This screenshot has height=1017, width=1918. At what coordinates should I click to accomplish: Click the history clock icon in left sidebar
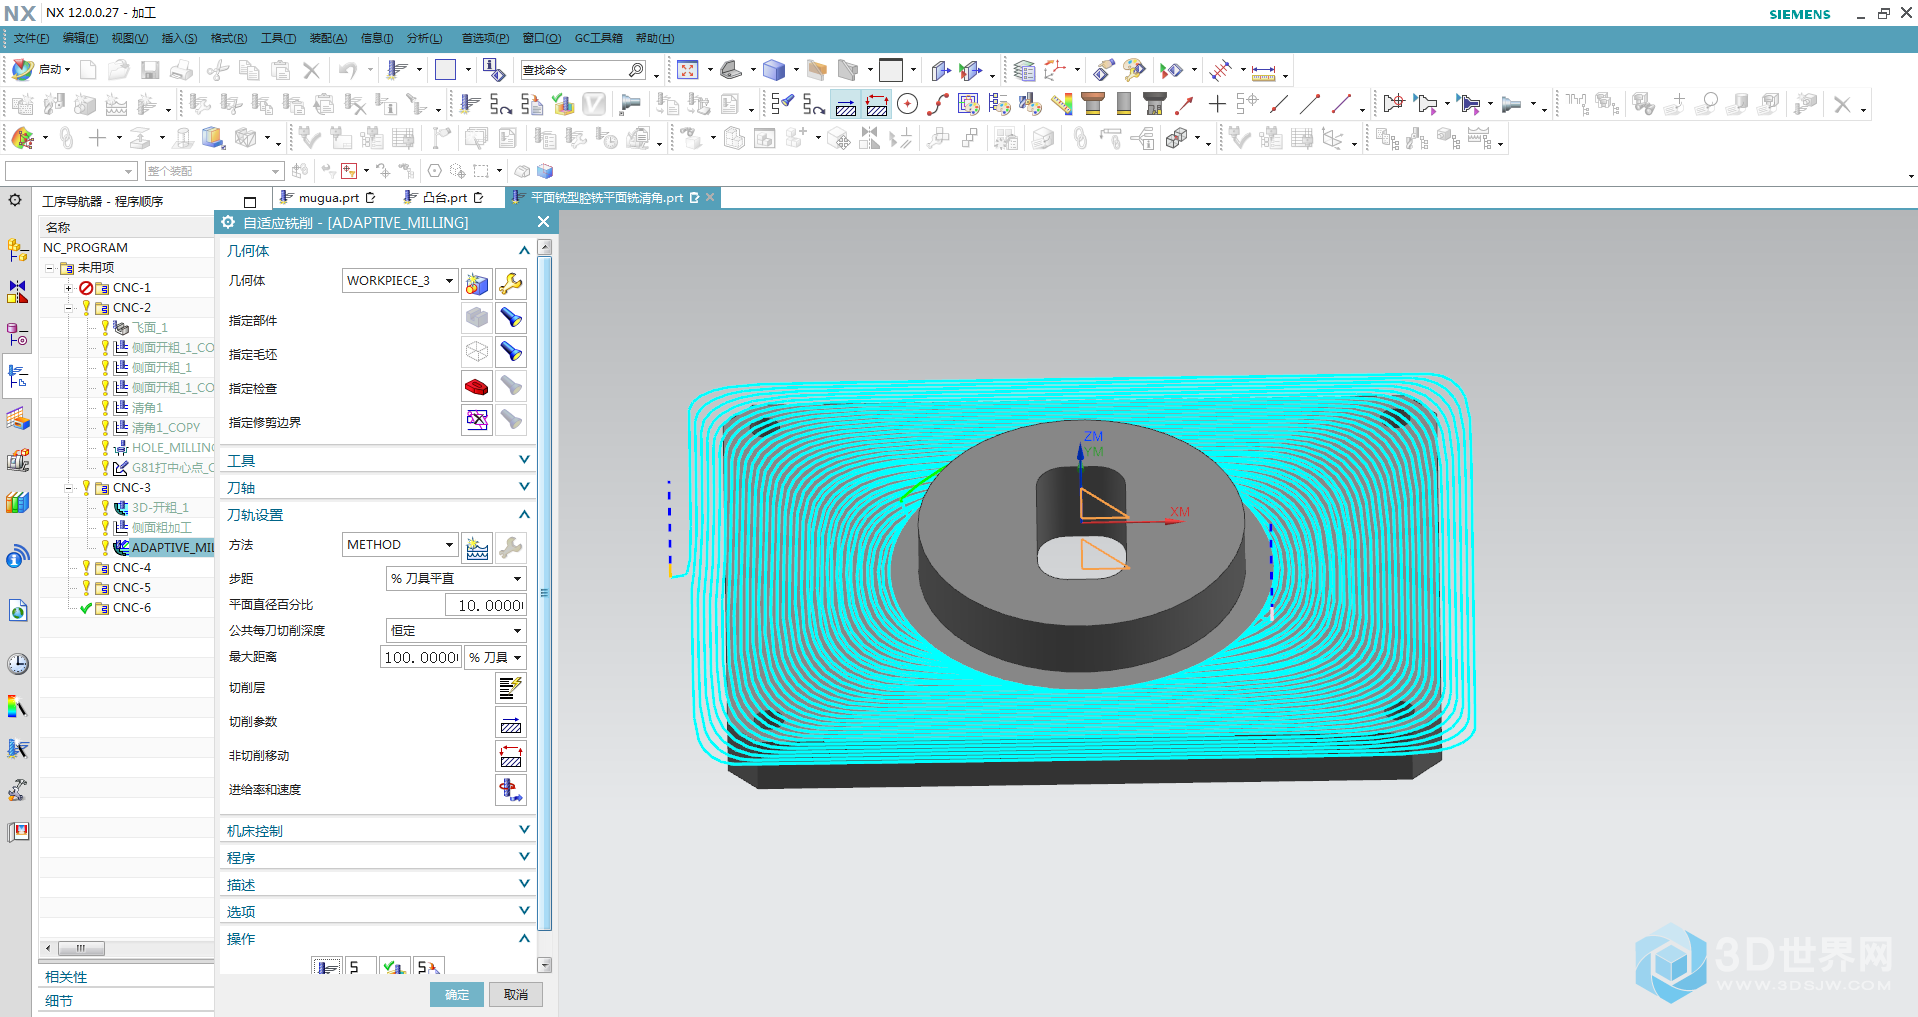click(x=18, y=664)
